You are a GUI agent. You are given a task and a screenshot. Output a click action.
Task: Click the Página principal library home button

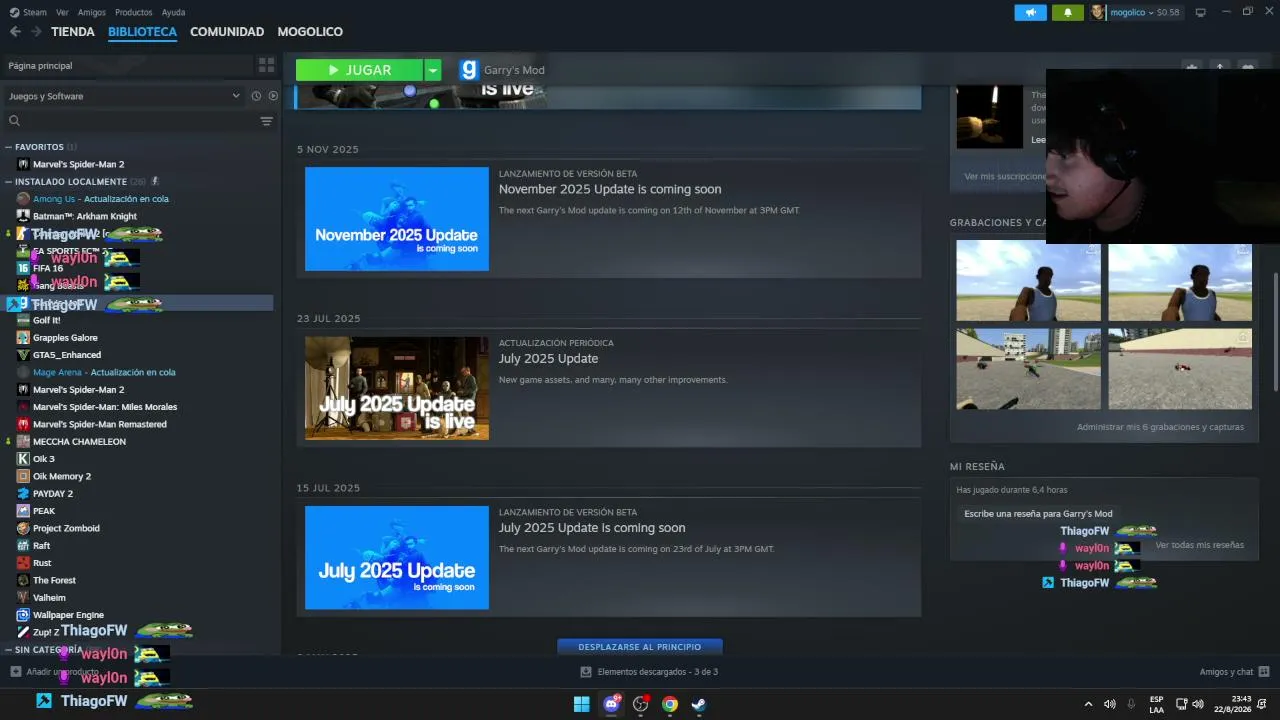tap(127, 66)
